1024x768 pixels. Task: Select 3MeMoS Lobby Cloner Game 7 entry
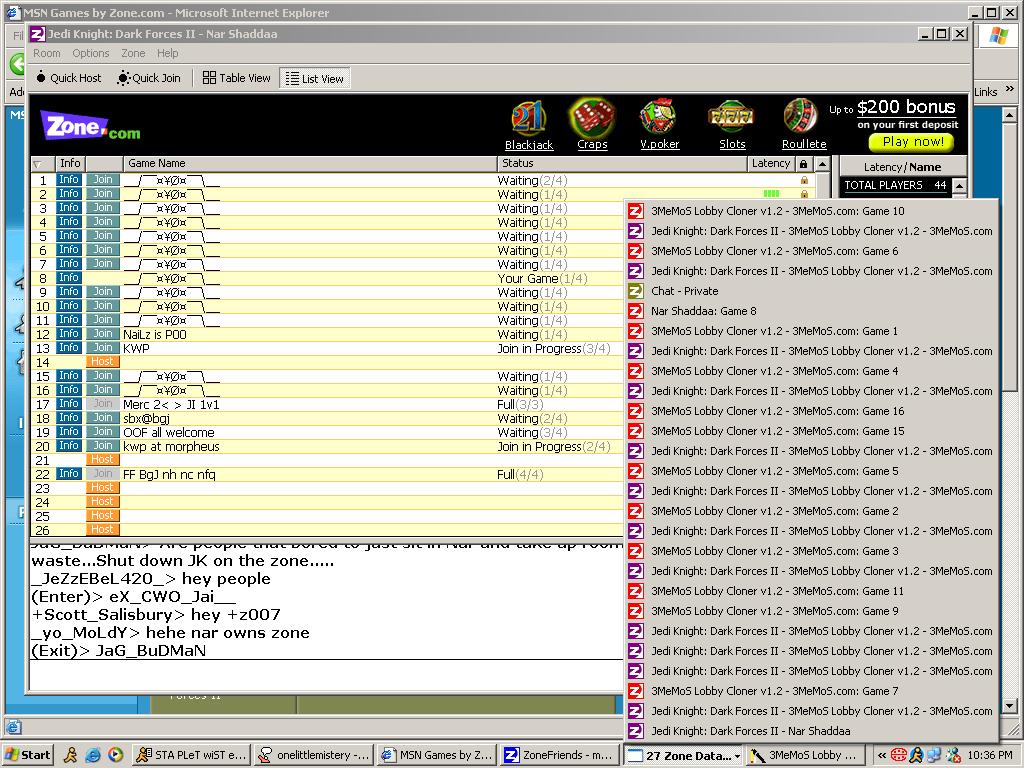pos(811,691)
